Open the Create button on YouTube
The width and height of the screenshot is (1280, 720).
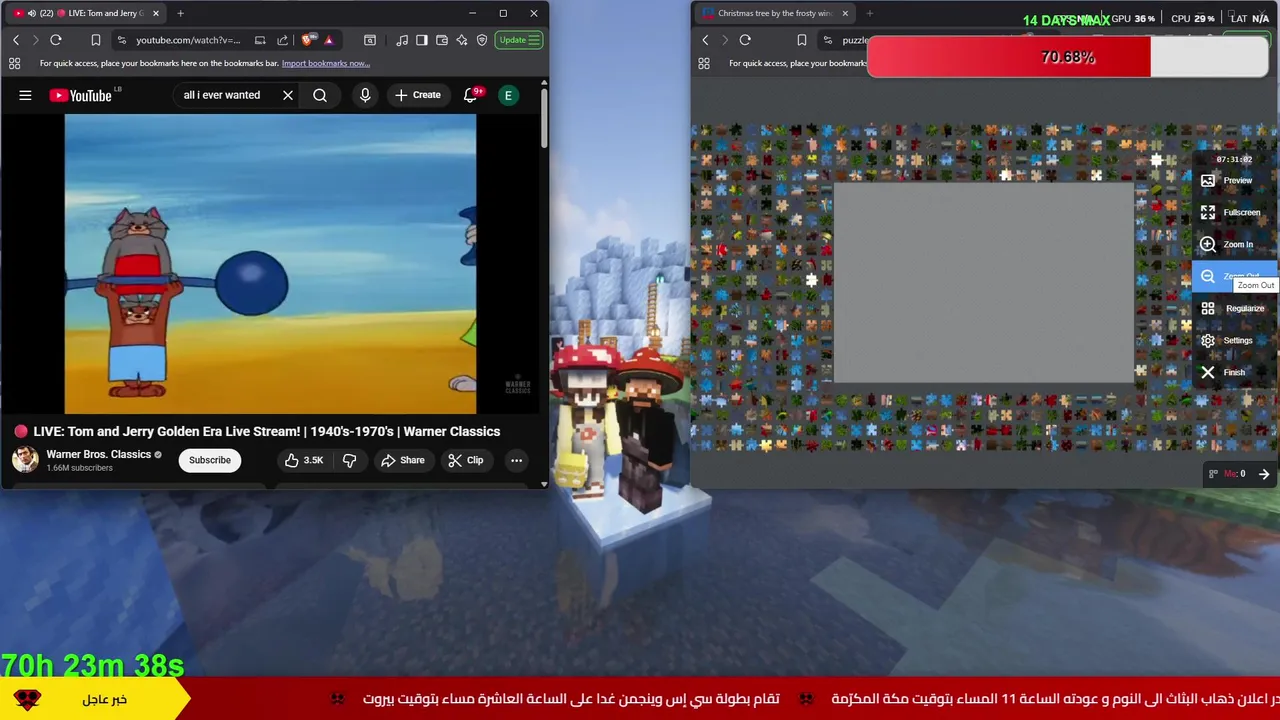(418, 95)
